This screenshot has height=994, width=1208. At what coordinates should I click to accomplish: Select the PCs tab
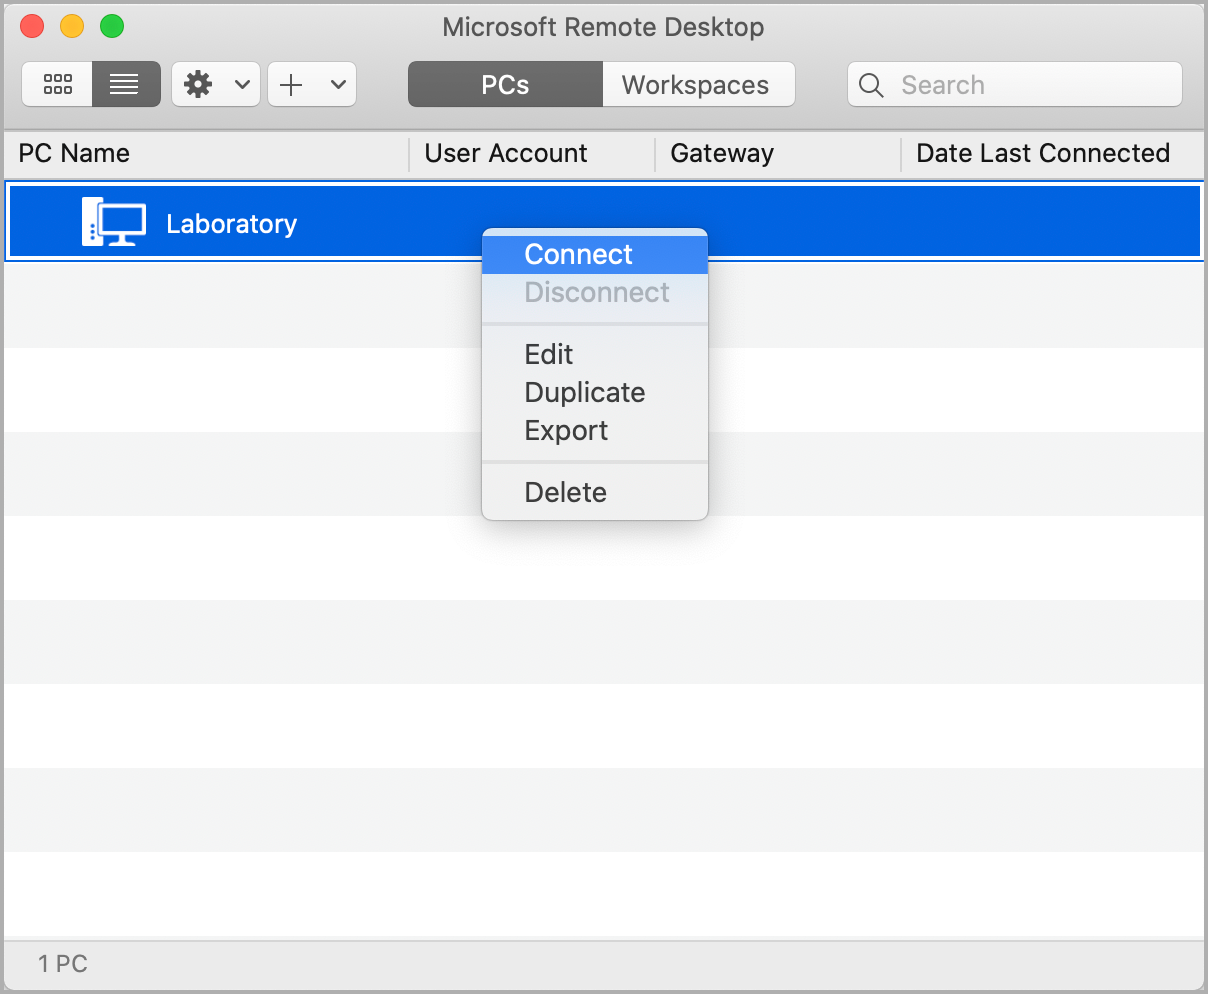505,85
